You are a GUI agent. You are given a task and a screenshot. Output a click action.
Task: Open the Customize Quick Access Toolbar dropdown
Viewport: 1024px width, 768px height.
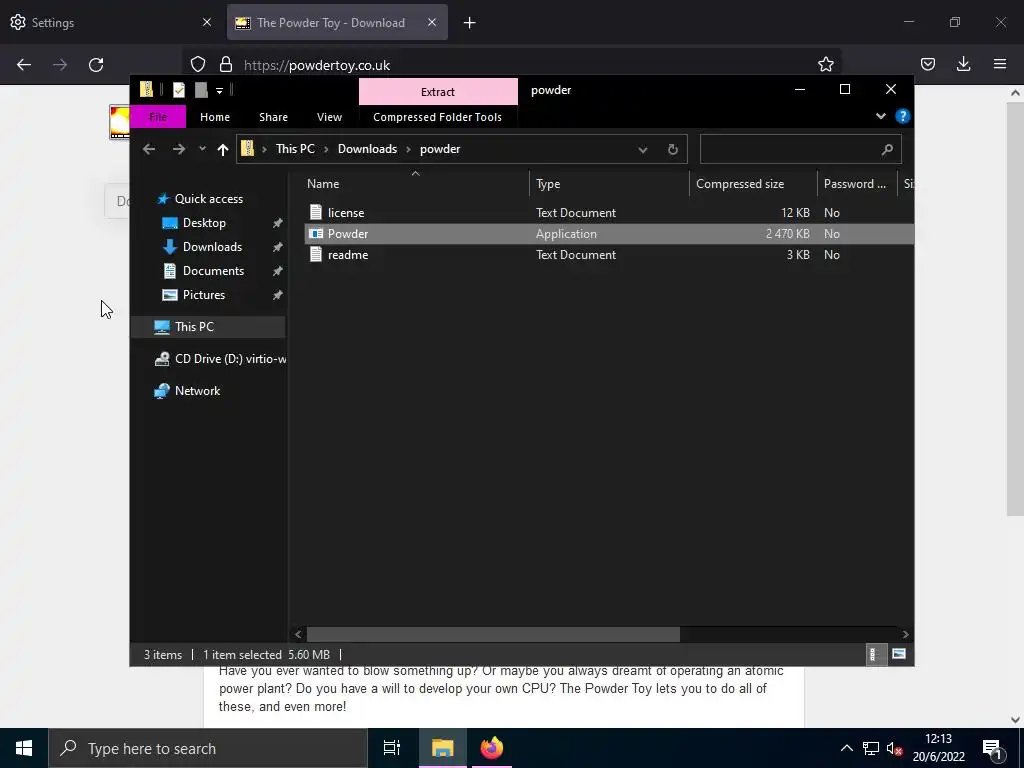click(x=219, y=91)
